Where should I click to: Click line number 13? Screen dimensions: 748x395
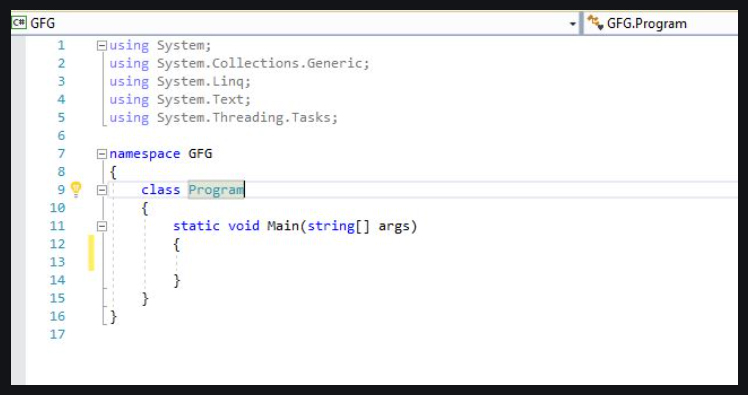click(x=57, y=262)
